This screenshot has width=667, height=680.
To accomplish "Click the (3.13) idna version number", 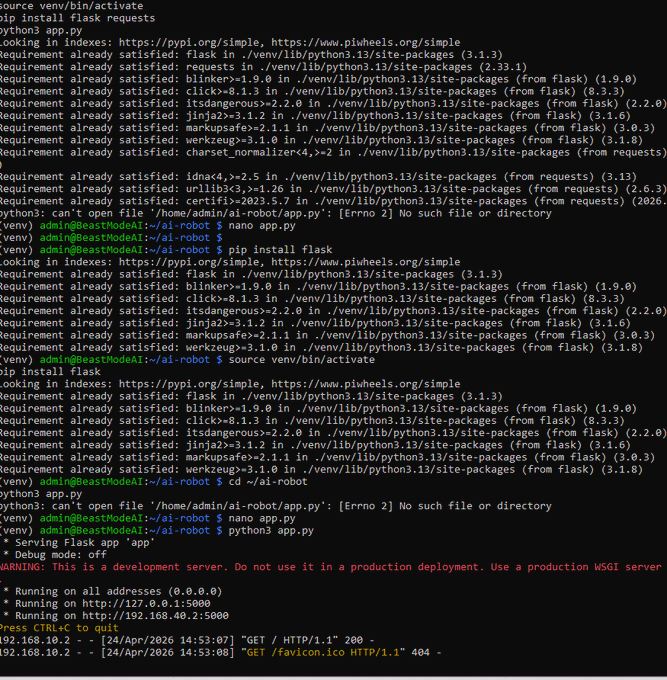I will click(x=618, y=177).
